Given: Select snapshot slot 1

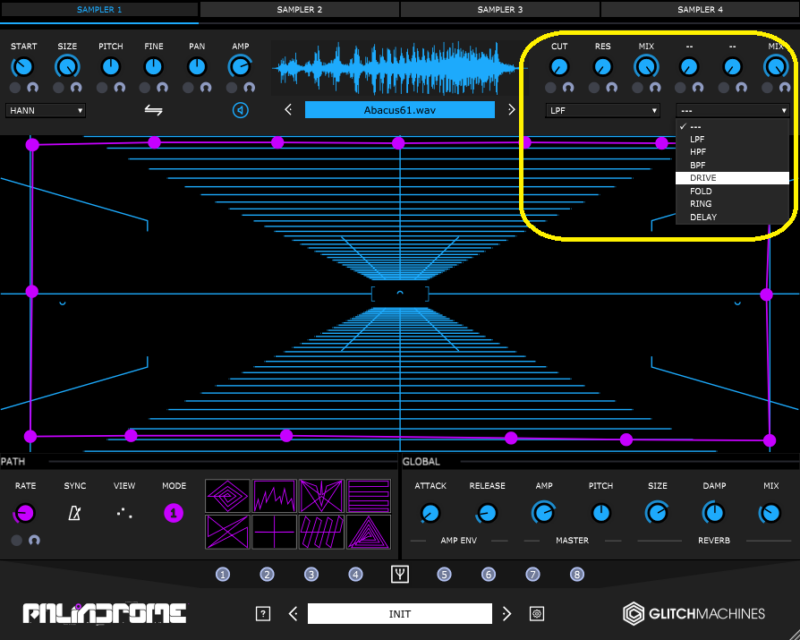Looking at the screenshot, I should [x=223, y=574].
